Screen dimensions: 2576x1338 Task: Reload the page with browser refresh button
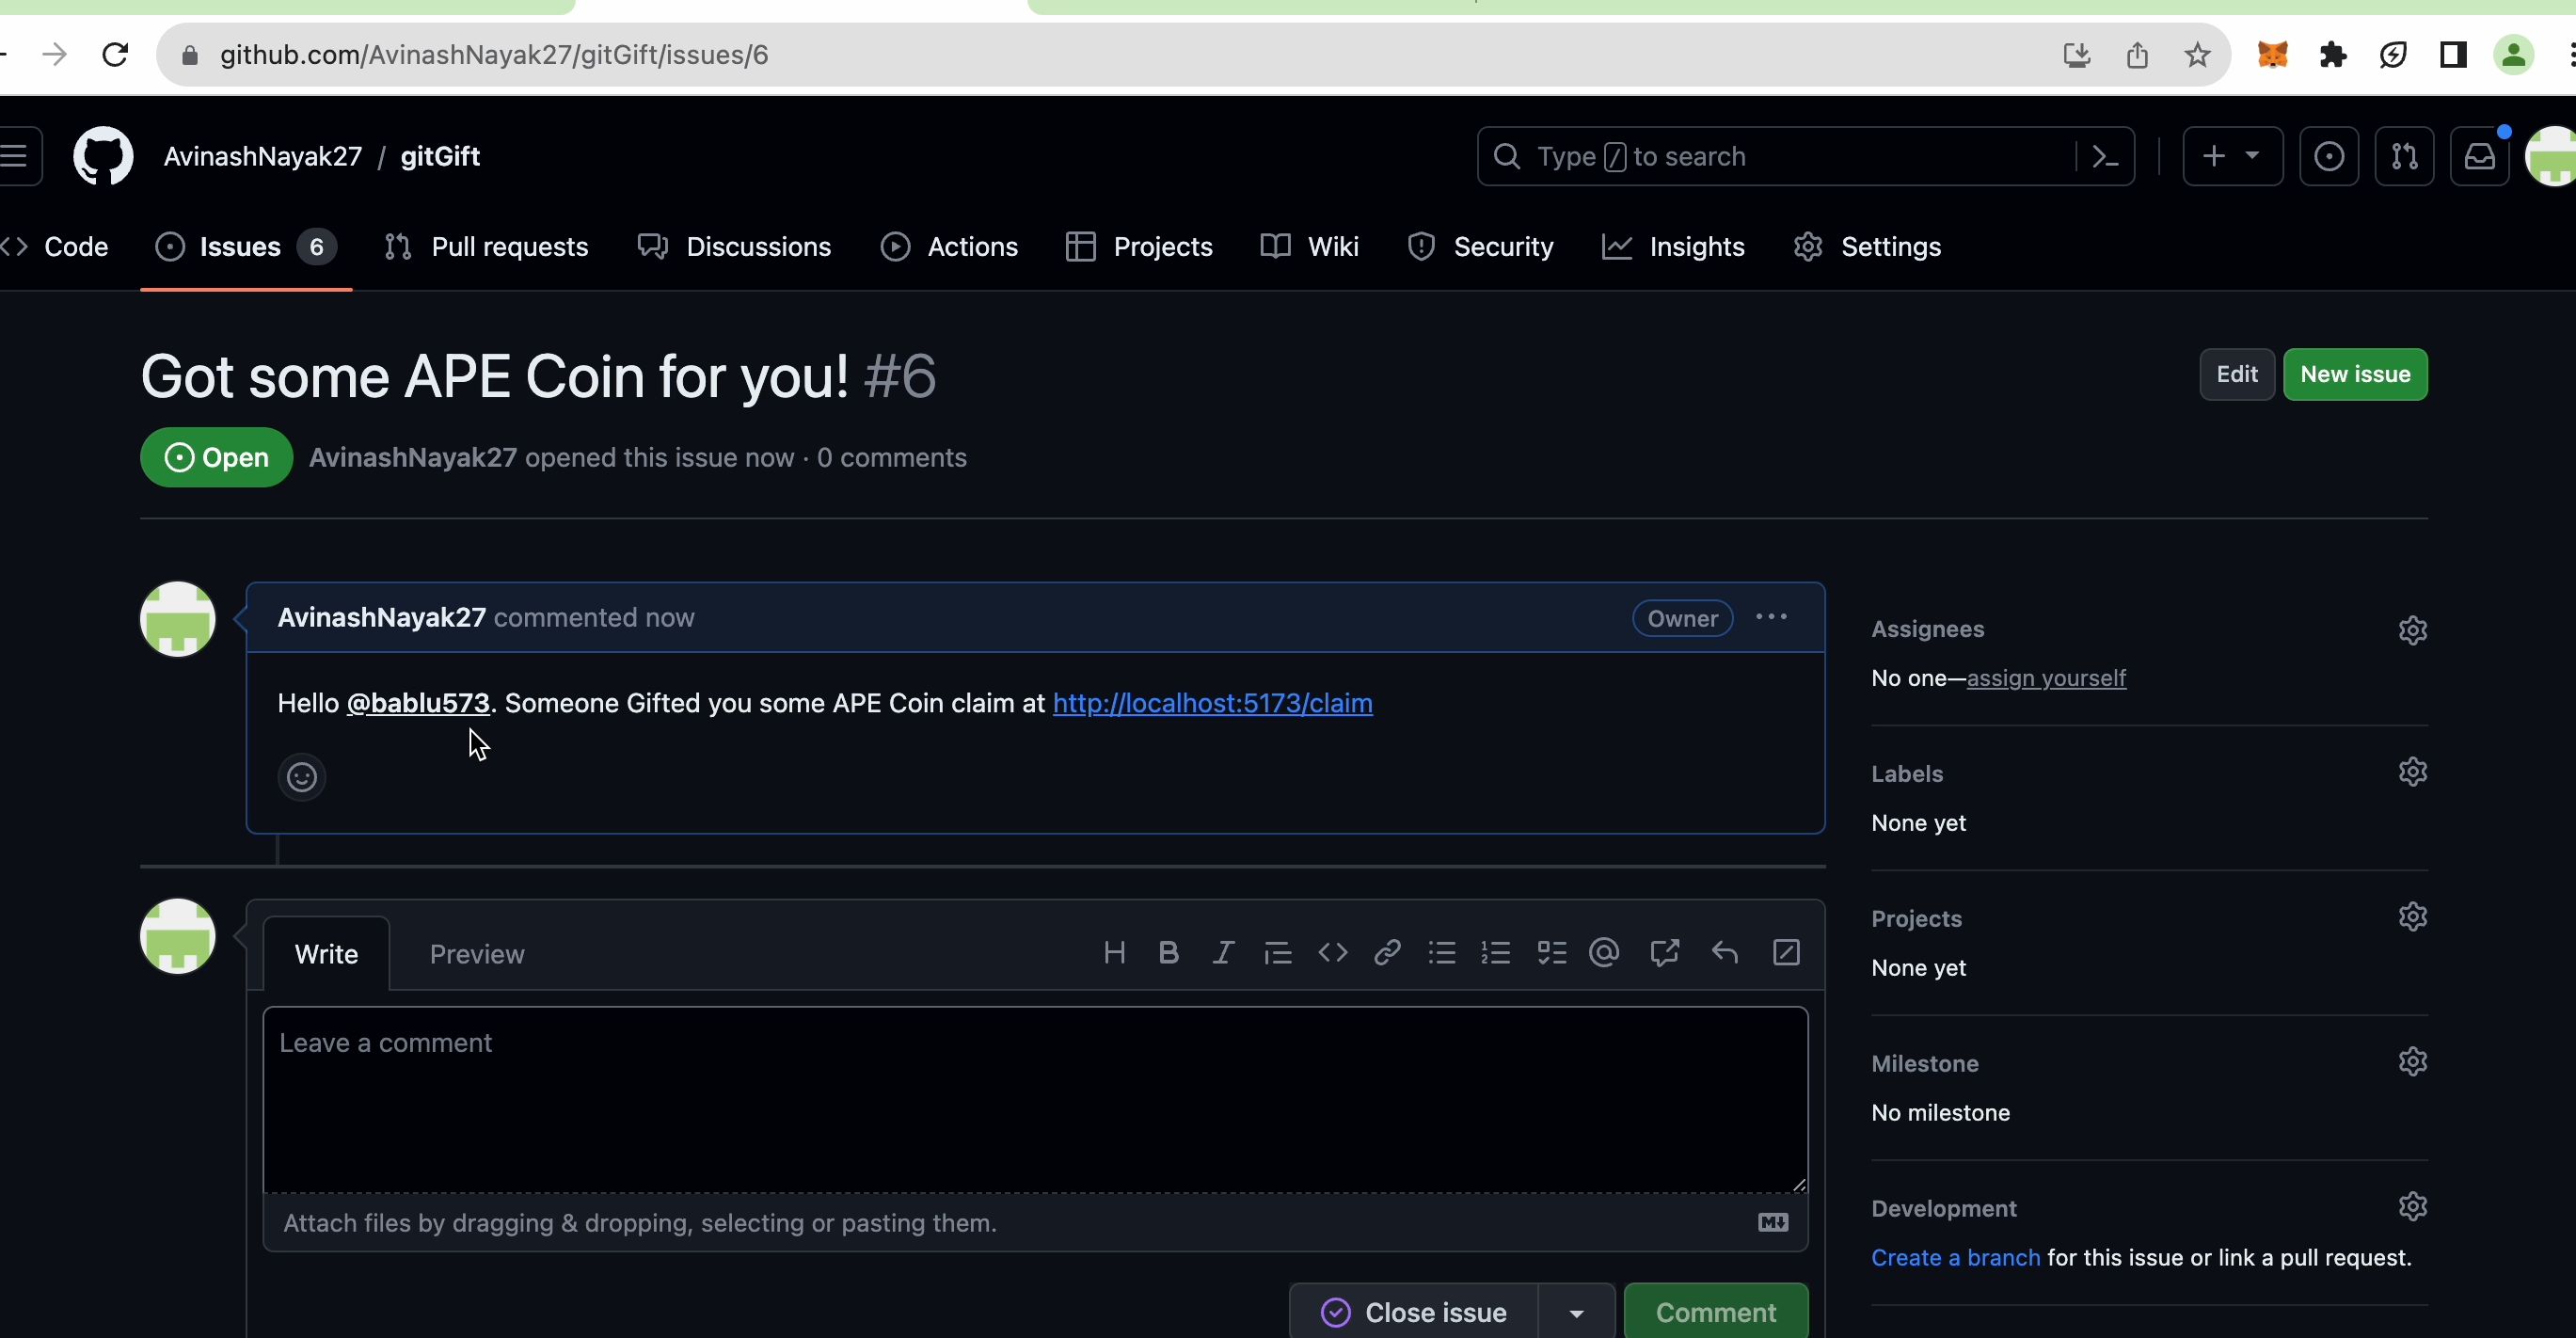[115, 54]
